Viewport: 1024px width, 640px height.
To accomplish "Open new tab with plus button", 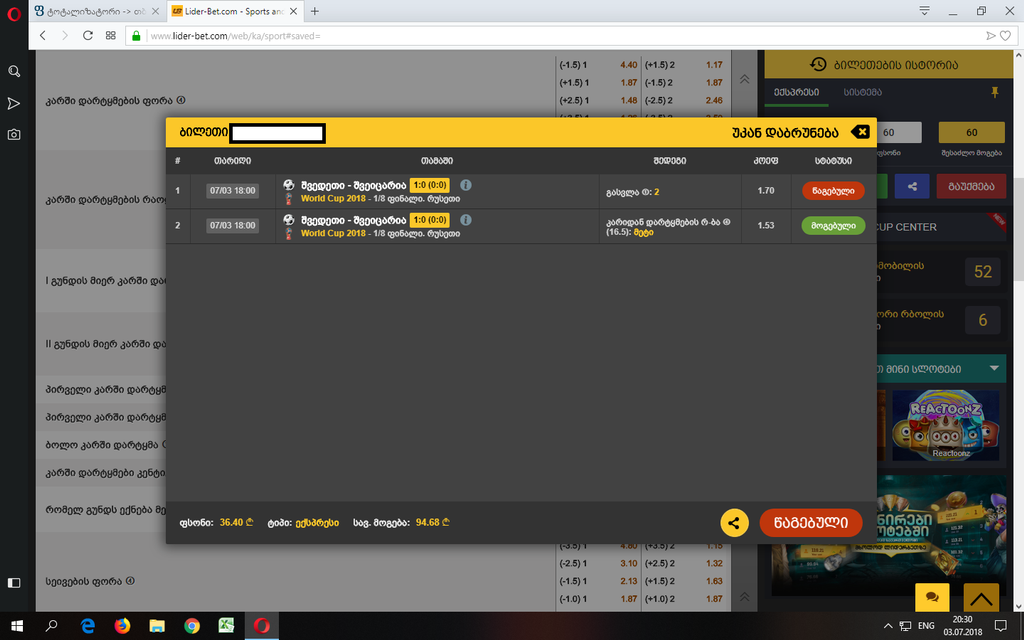I will pyautogui.click(x=315, y=11).
